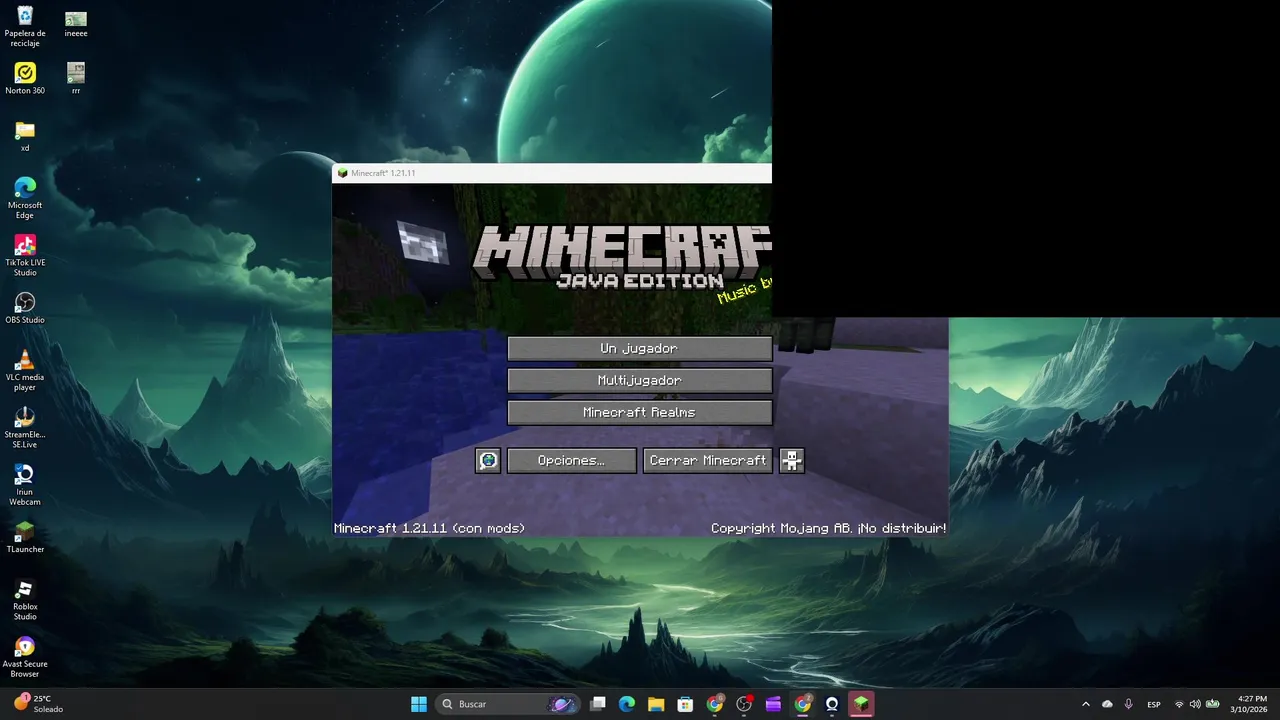Image resolution: width=1280 pixels, height=720 pixels.
Task: Switch to Minecraft taskbar icon
Action: click(861, 704)
